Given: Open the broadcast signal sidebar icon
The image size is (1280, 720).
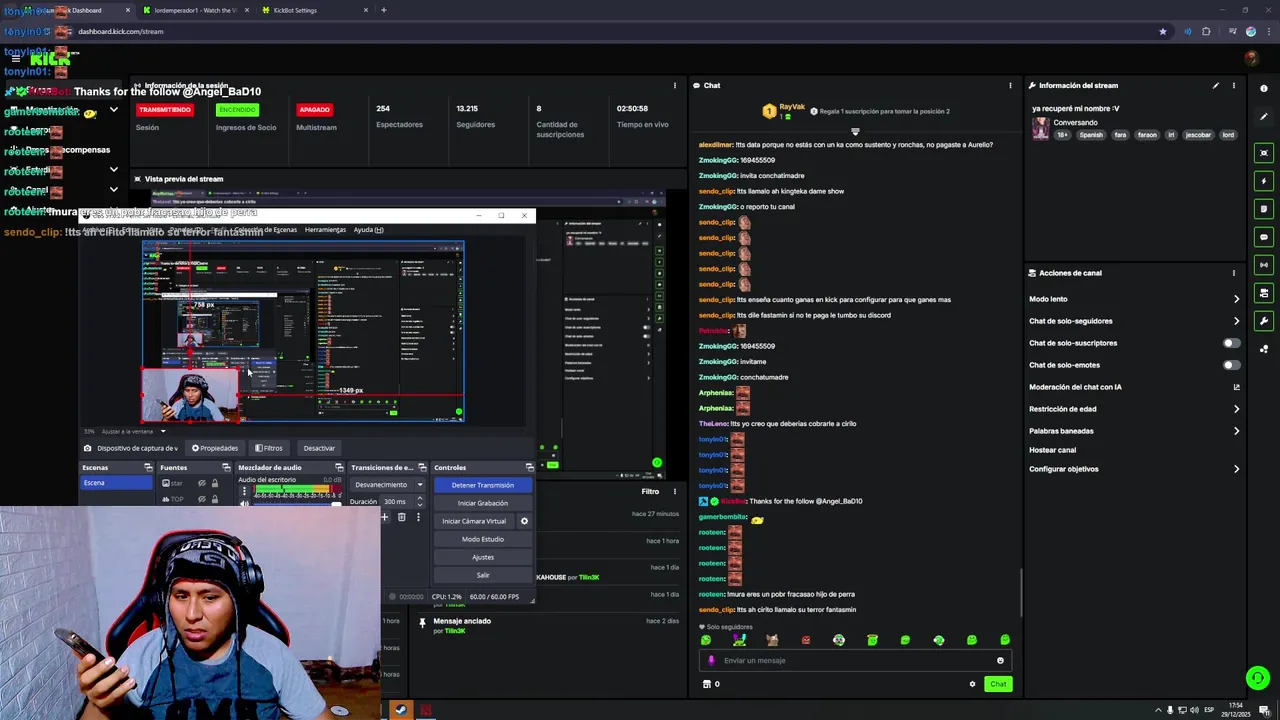Looking at the screenshot, I should pos(1264,265).
